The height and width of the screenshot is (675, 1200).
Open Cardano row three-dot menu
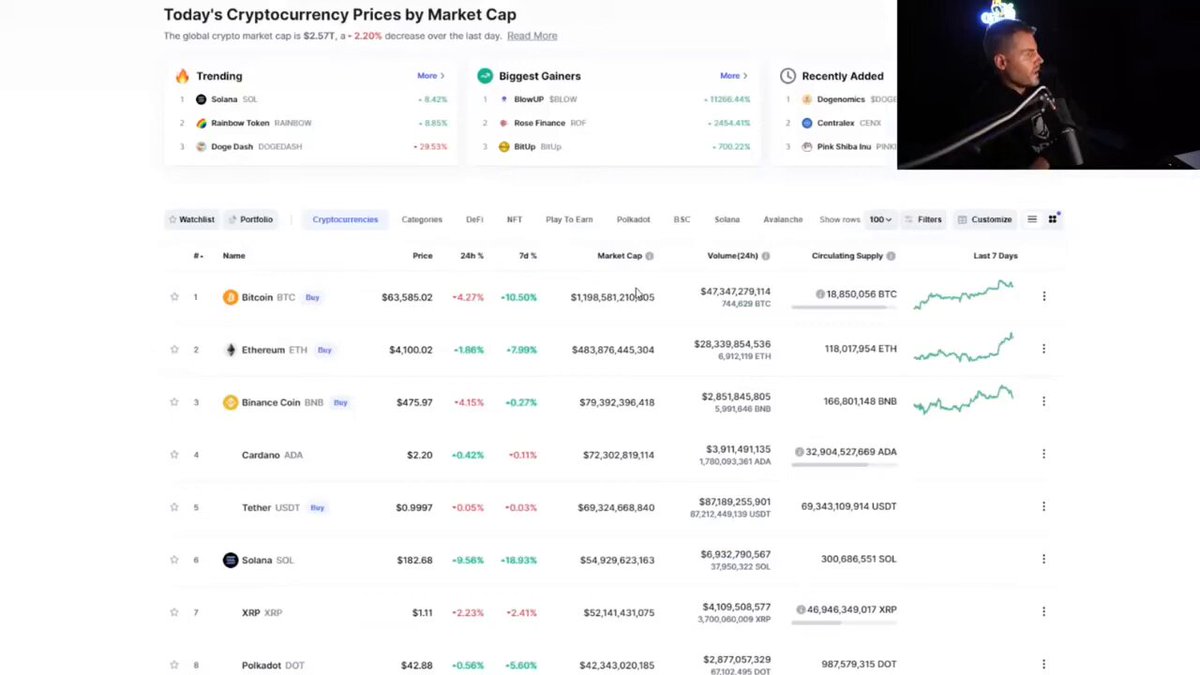[1044, 454]
